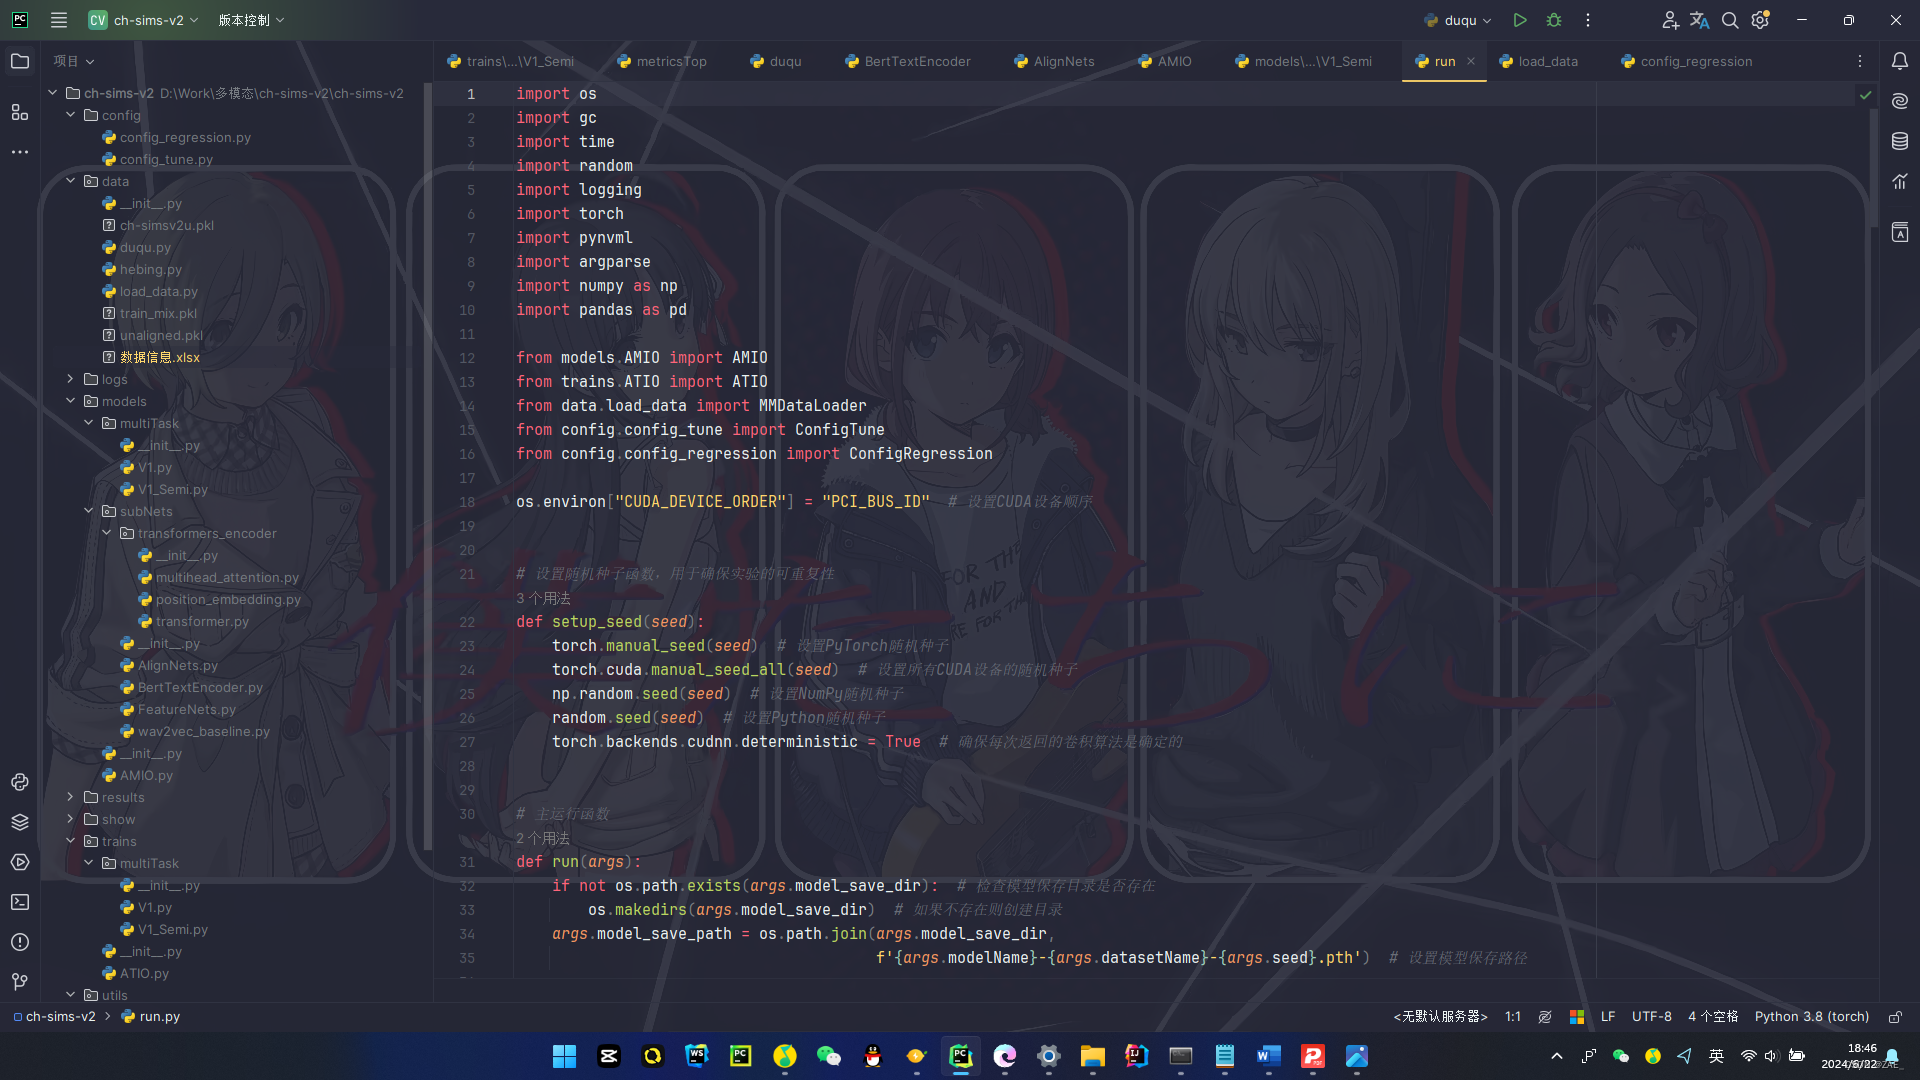The height and width of the screenshot is (1080, 1920).
Task: Select hebing.py in the project tree
Action: click(x=150, y=269)
